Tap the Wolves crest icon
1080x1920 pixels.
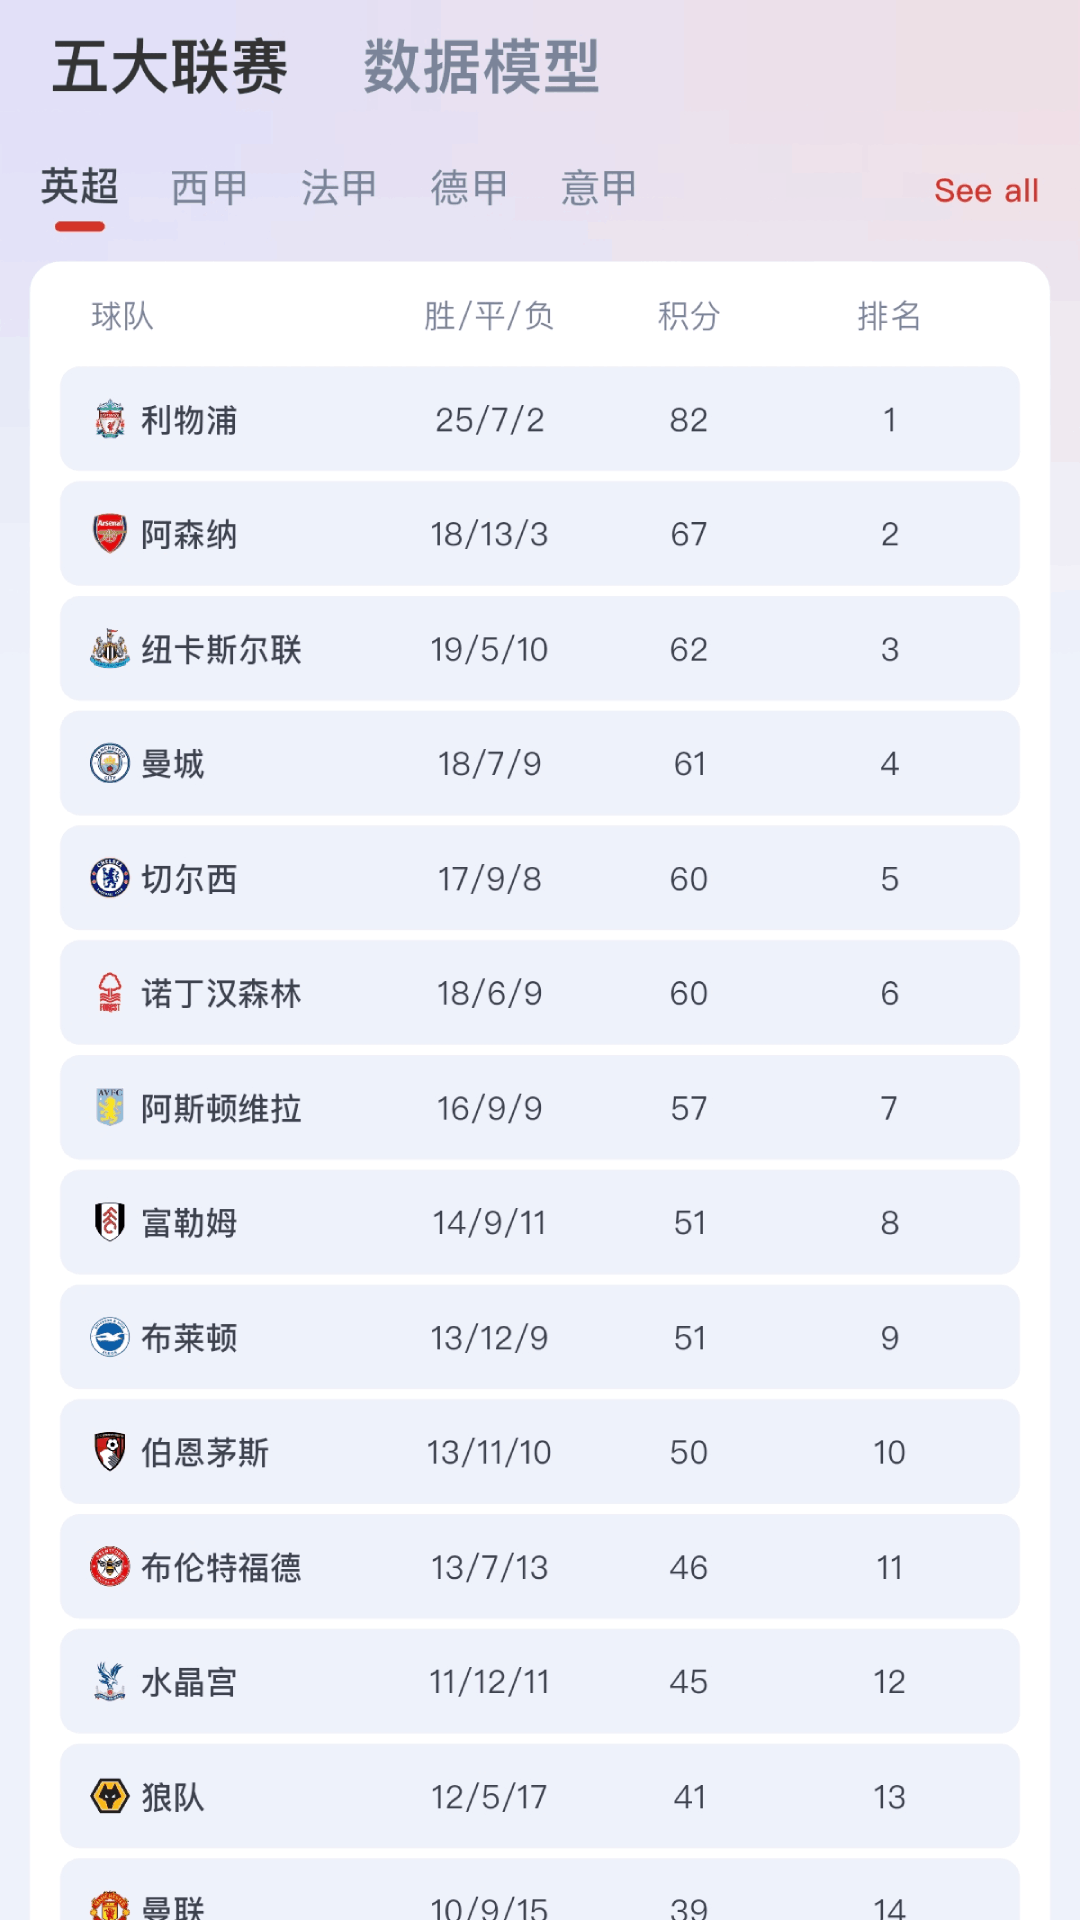110,1796
